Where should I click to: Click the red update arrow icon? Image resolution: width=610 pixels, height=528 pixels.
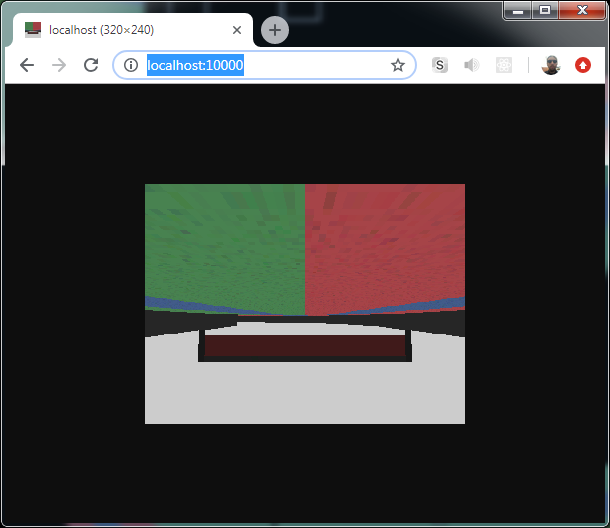pyautogui.click(x=583, y=65)
